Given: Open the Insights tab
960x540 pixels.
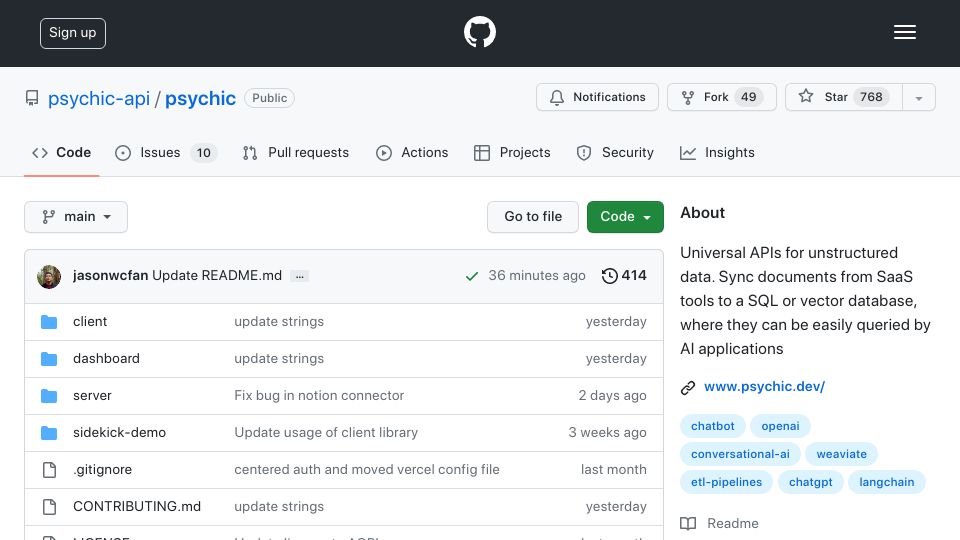Looking at the screenshot, I should pos(717,152).
